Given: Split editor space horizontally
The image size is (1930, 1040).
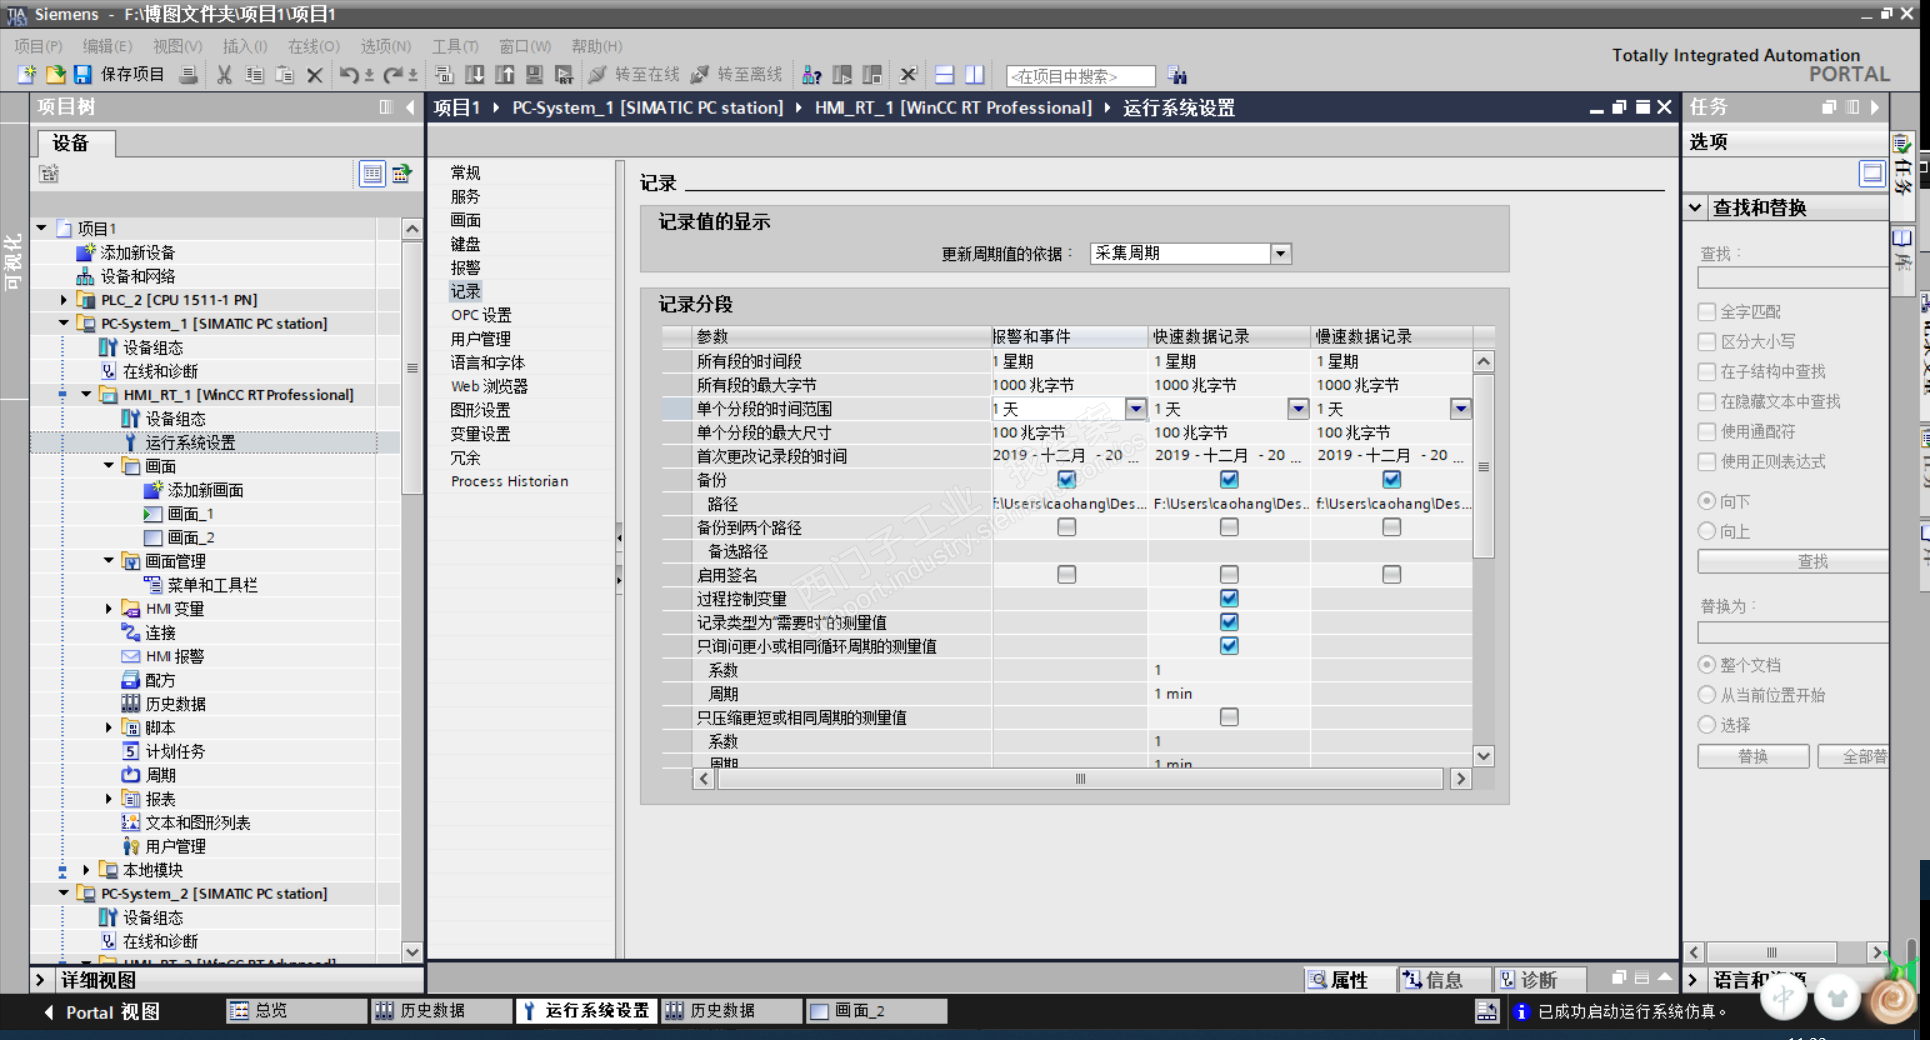Looking at the screenshot, I should tap(944, 75).
